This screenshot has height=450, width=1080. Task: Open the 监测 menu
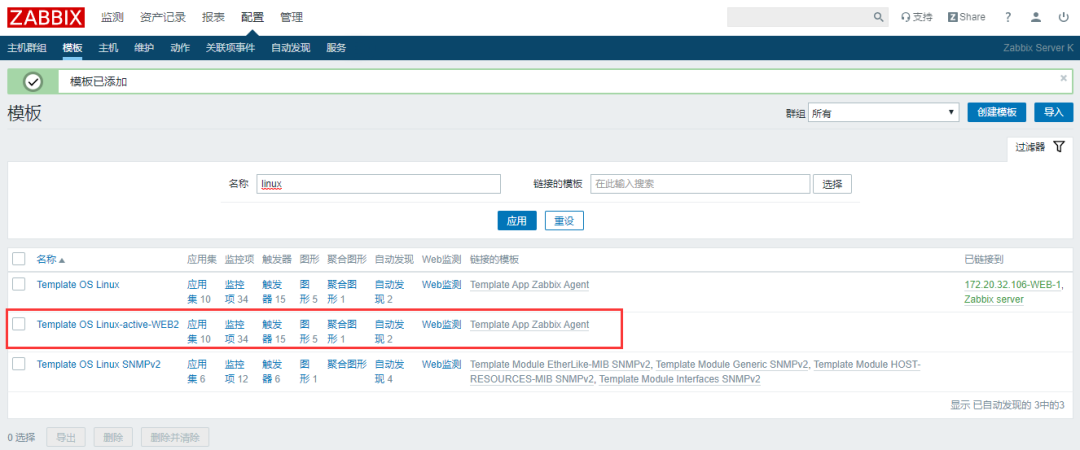click(112, 17)
